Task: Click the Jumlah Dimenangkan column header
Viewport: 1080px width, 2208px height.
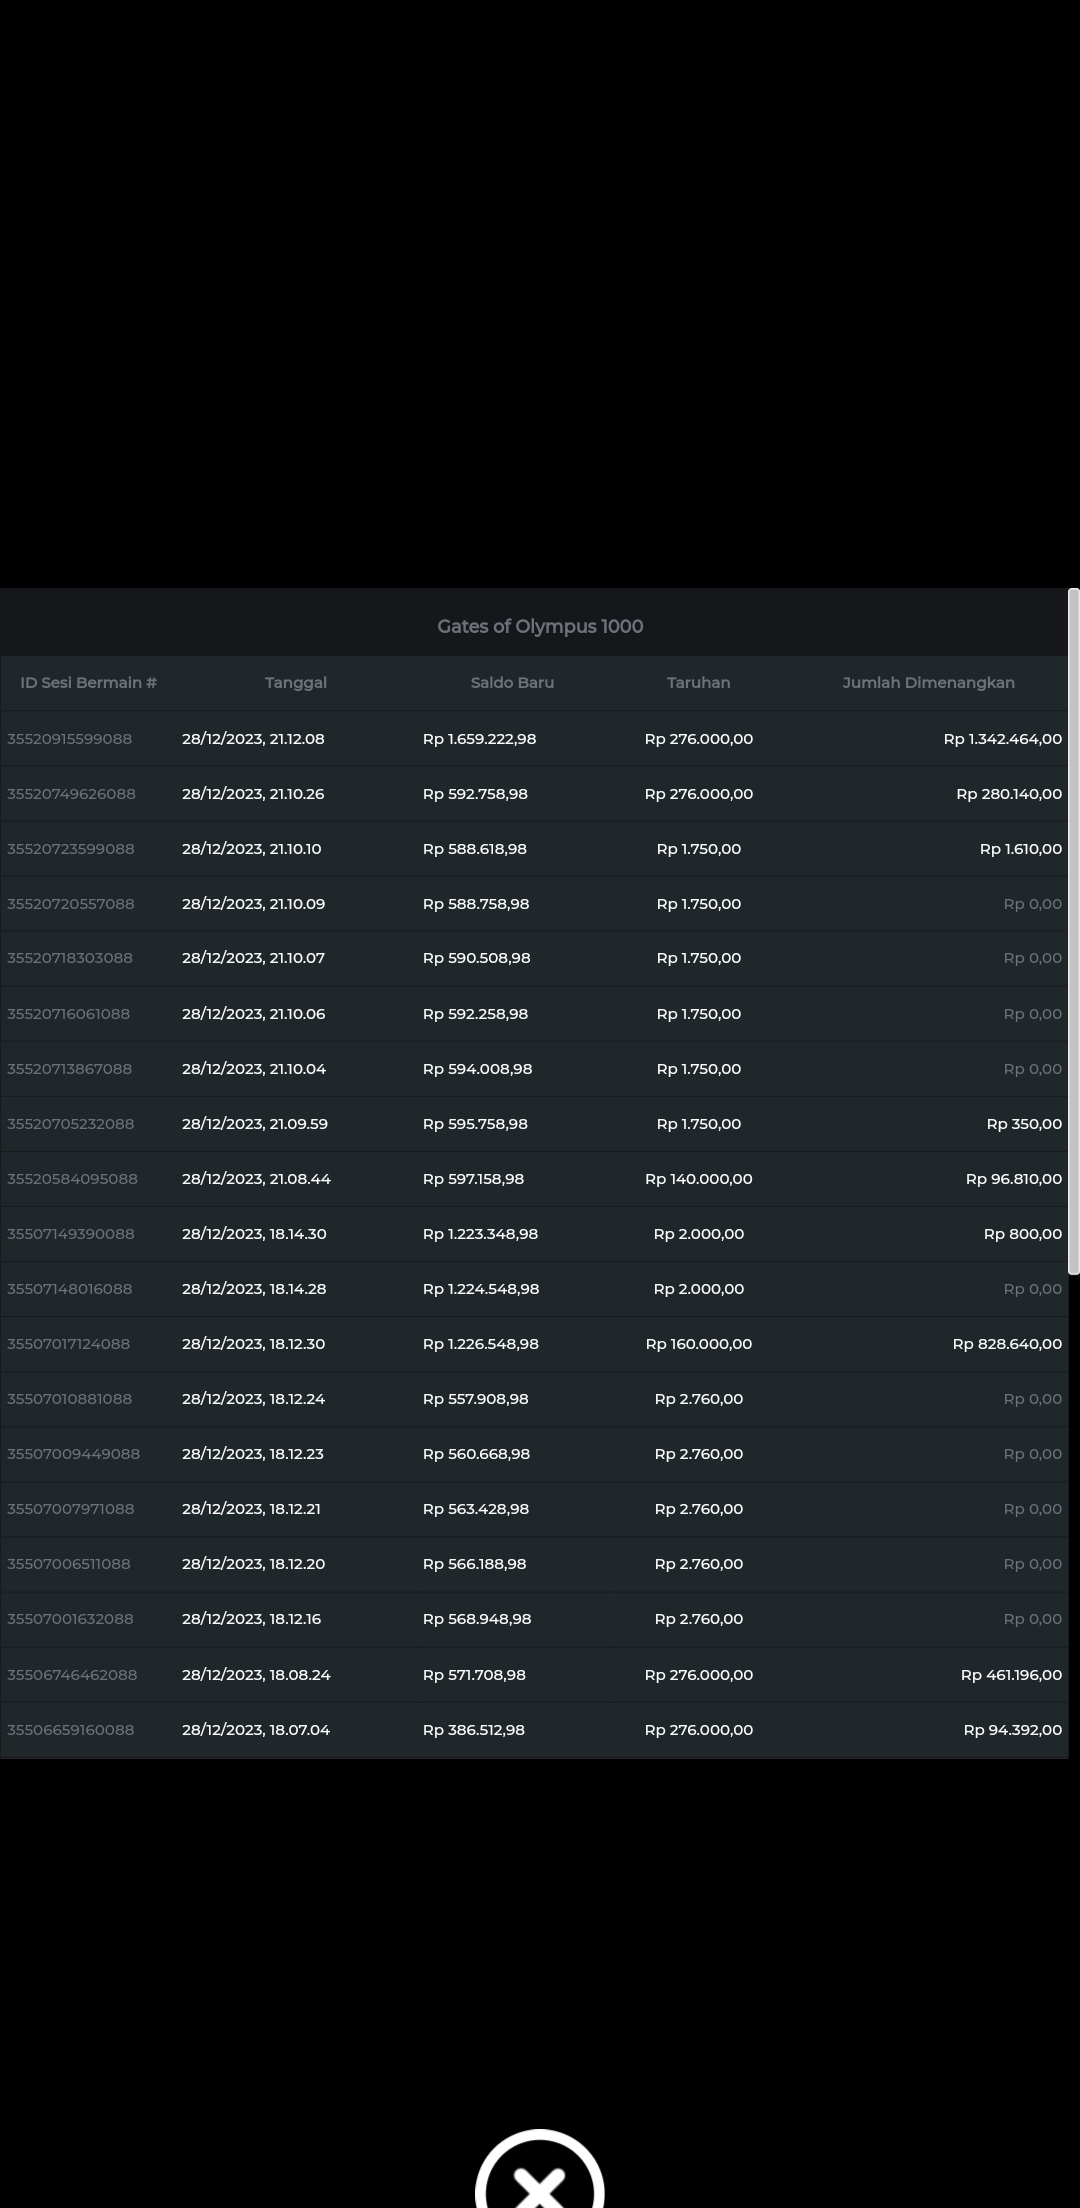Action: coord(928,683)
